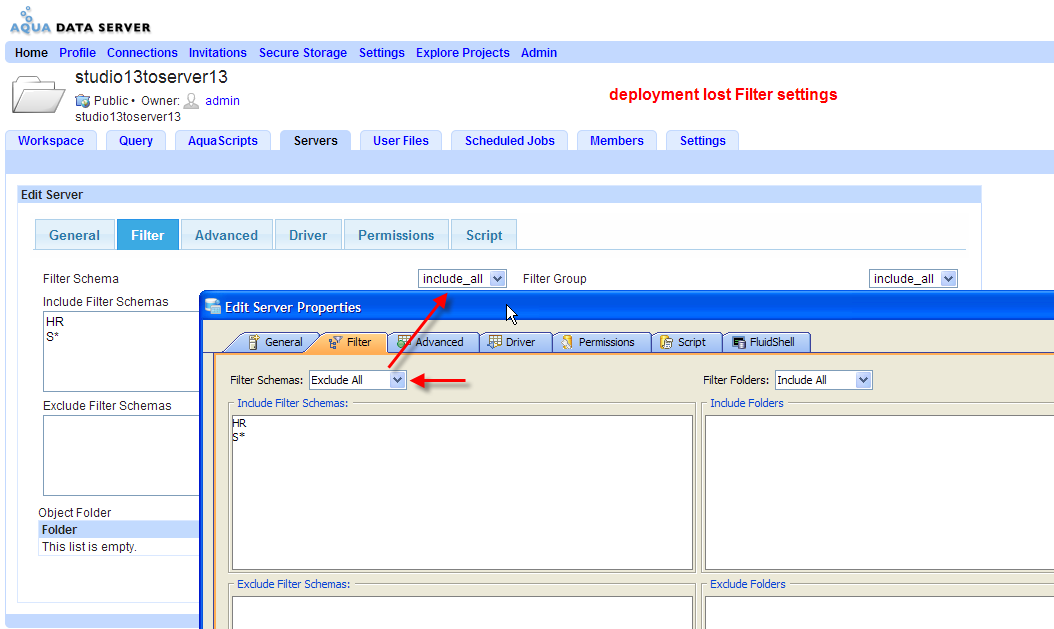This screenshot has width=1054, height=629.
Task: Open Explore Projects from the navigation bar
Action: click(x=462, y=53)
